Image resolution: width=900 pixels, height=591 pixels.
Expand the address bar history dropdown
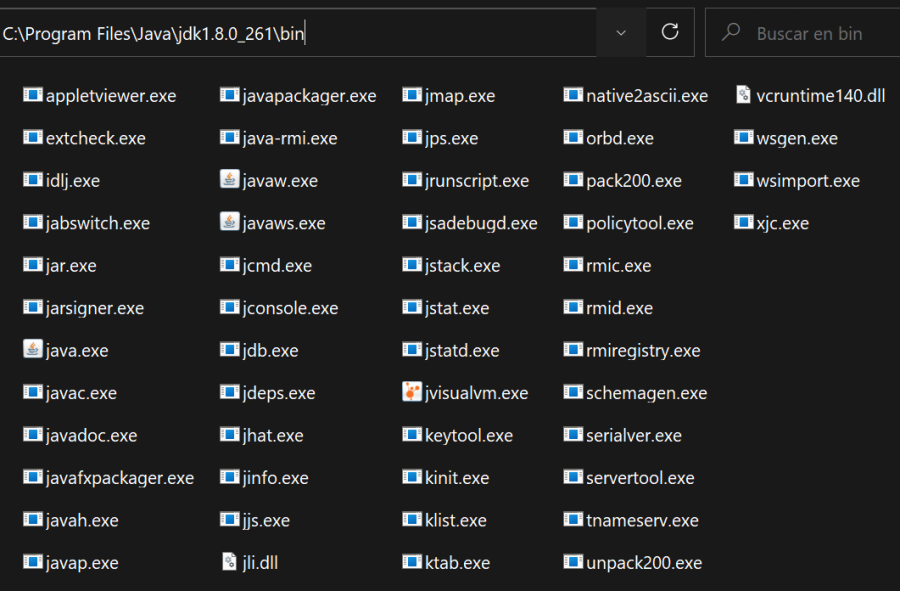point(621,33)
